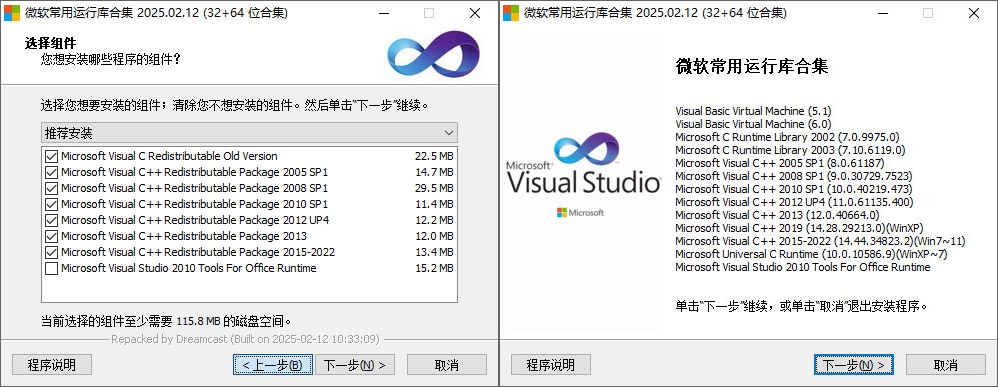Click 下一步 next button in right window
Image resolution: width=998 pixels, height=387 pixels.
854,365
